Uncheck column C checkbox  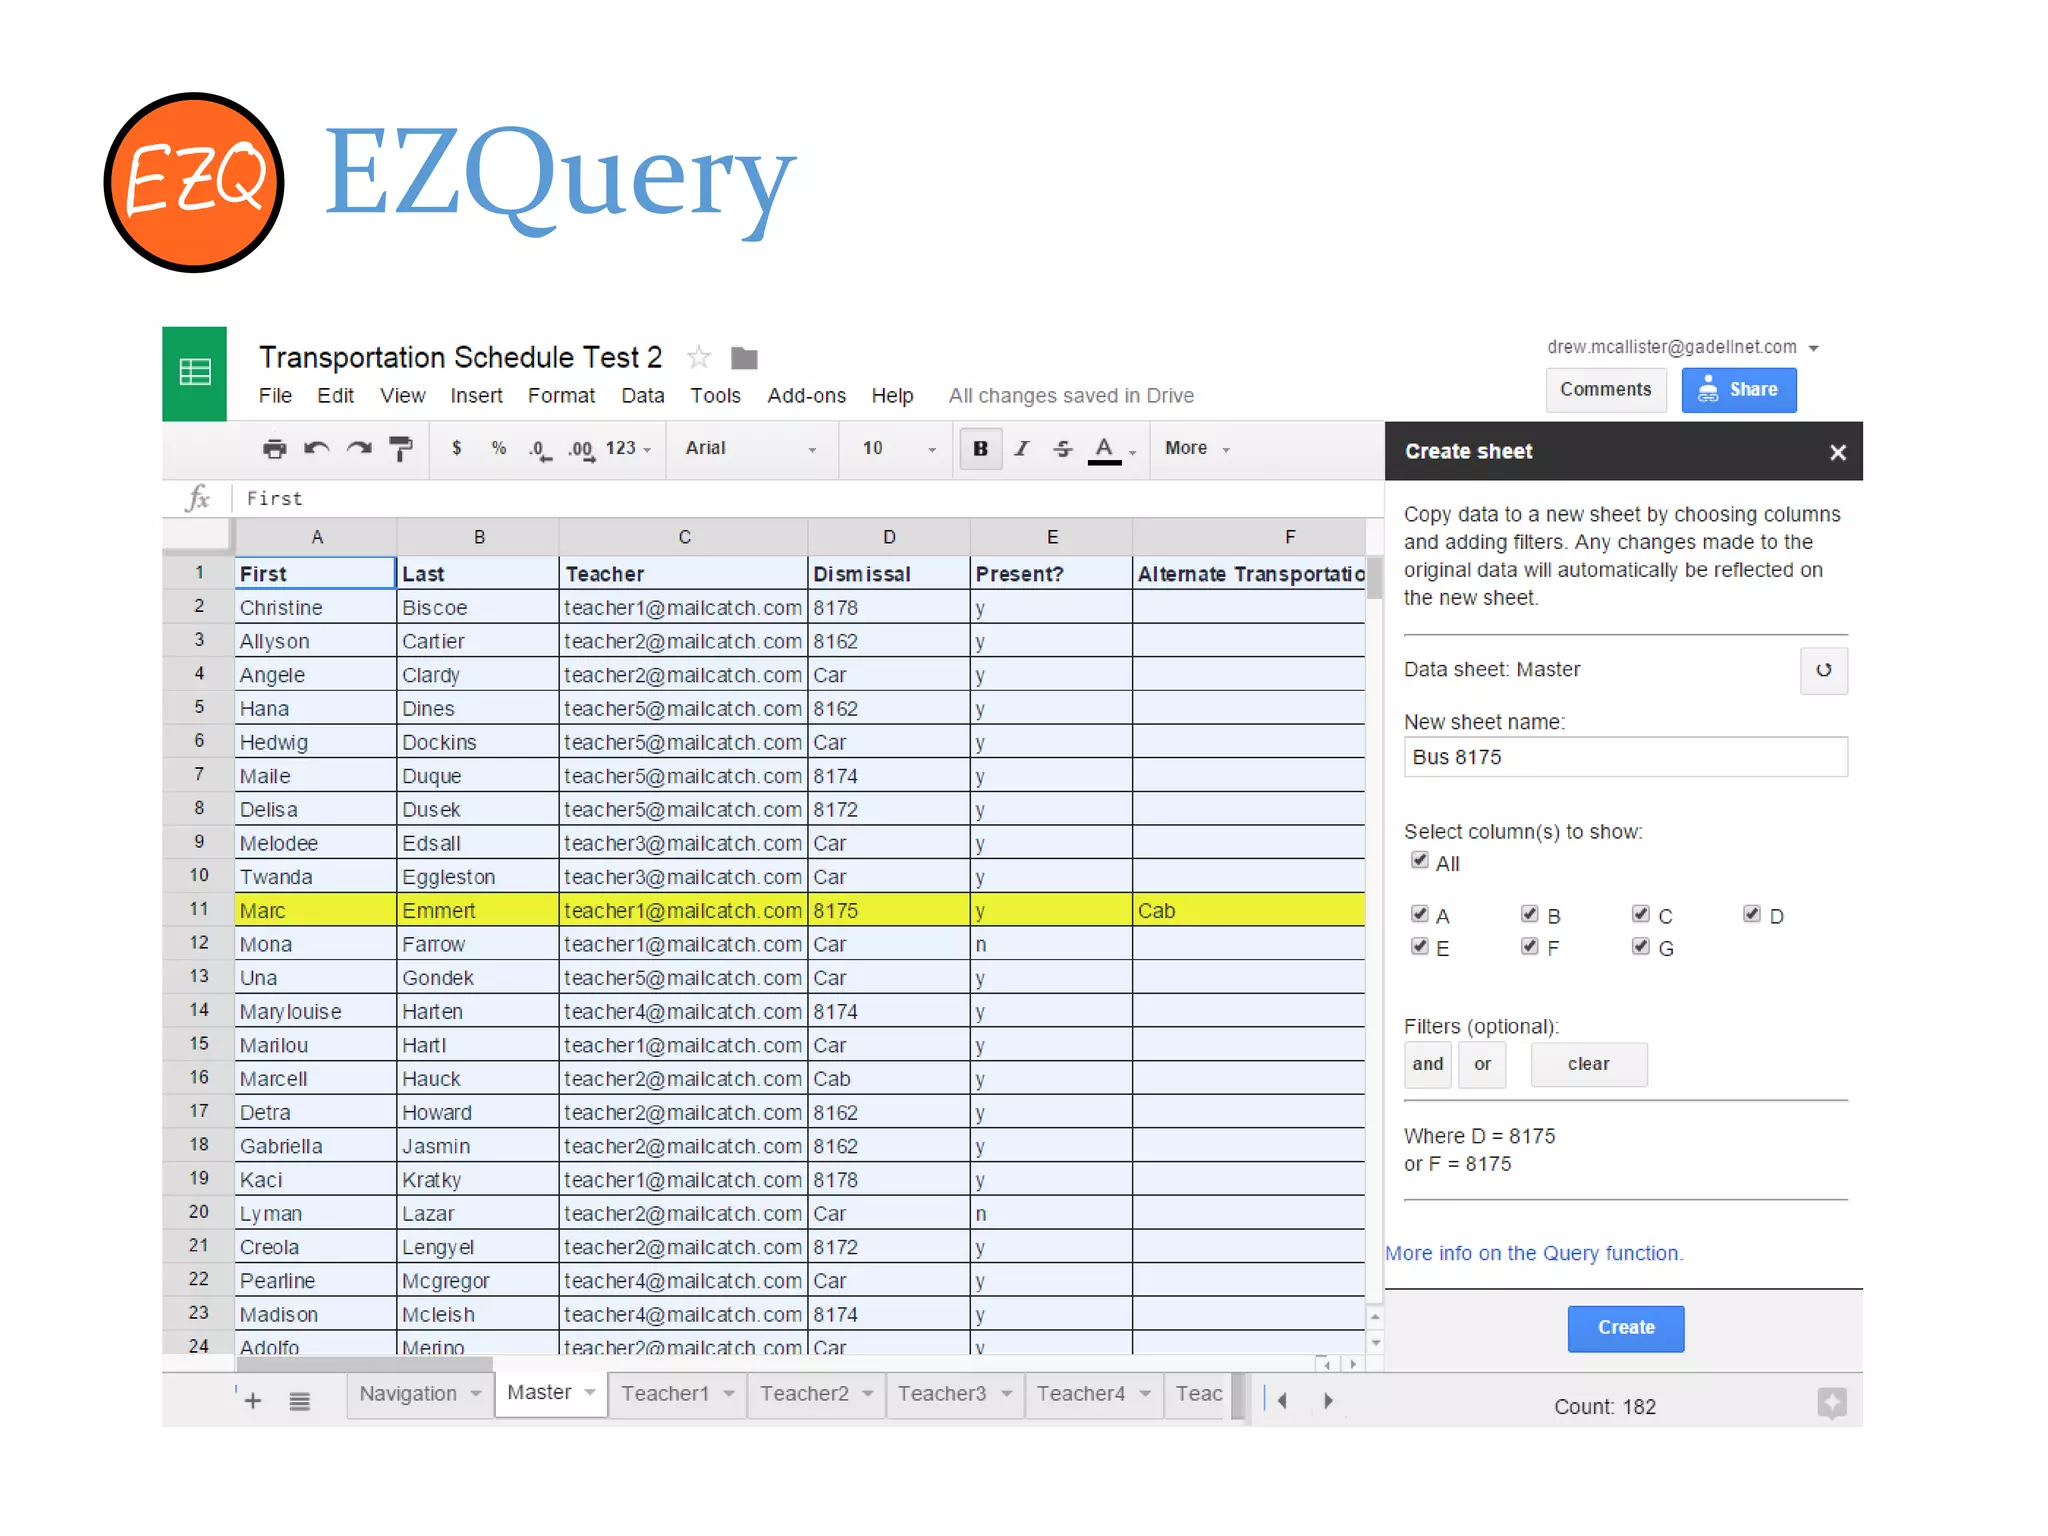(1640, 913)
